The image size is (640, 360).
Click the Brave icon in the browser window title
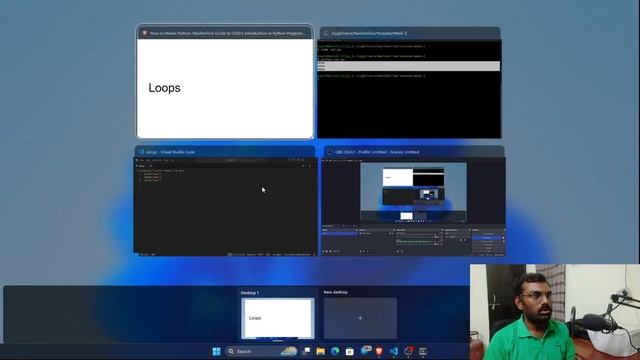coord(144,33)
